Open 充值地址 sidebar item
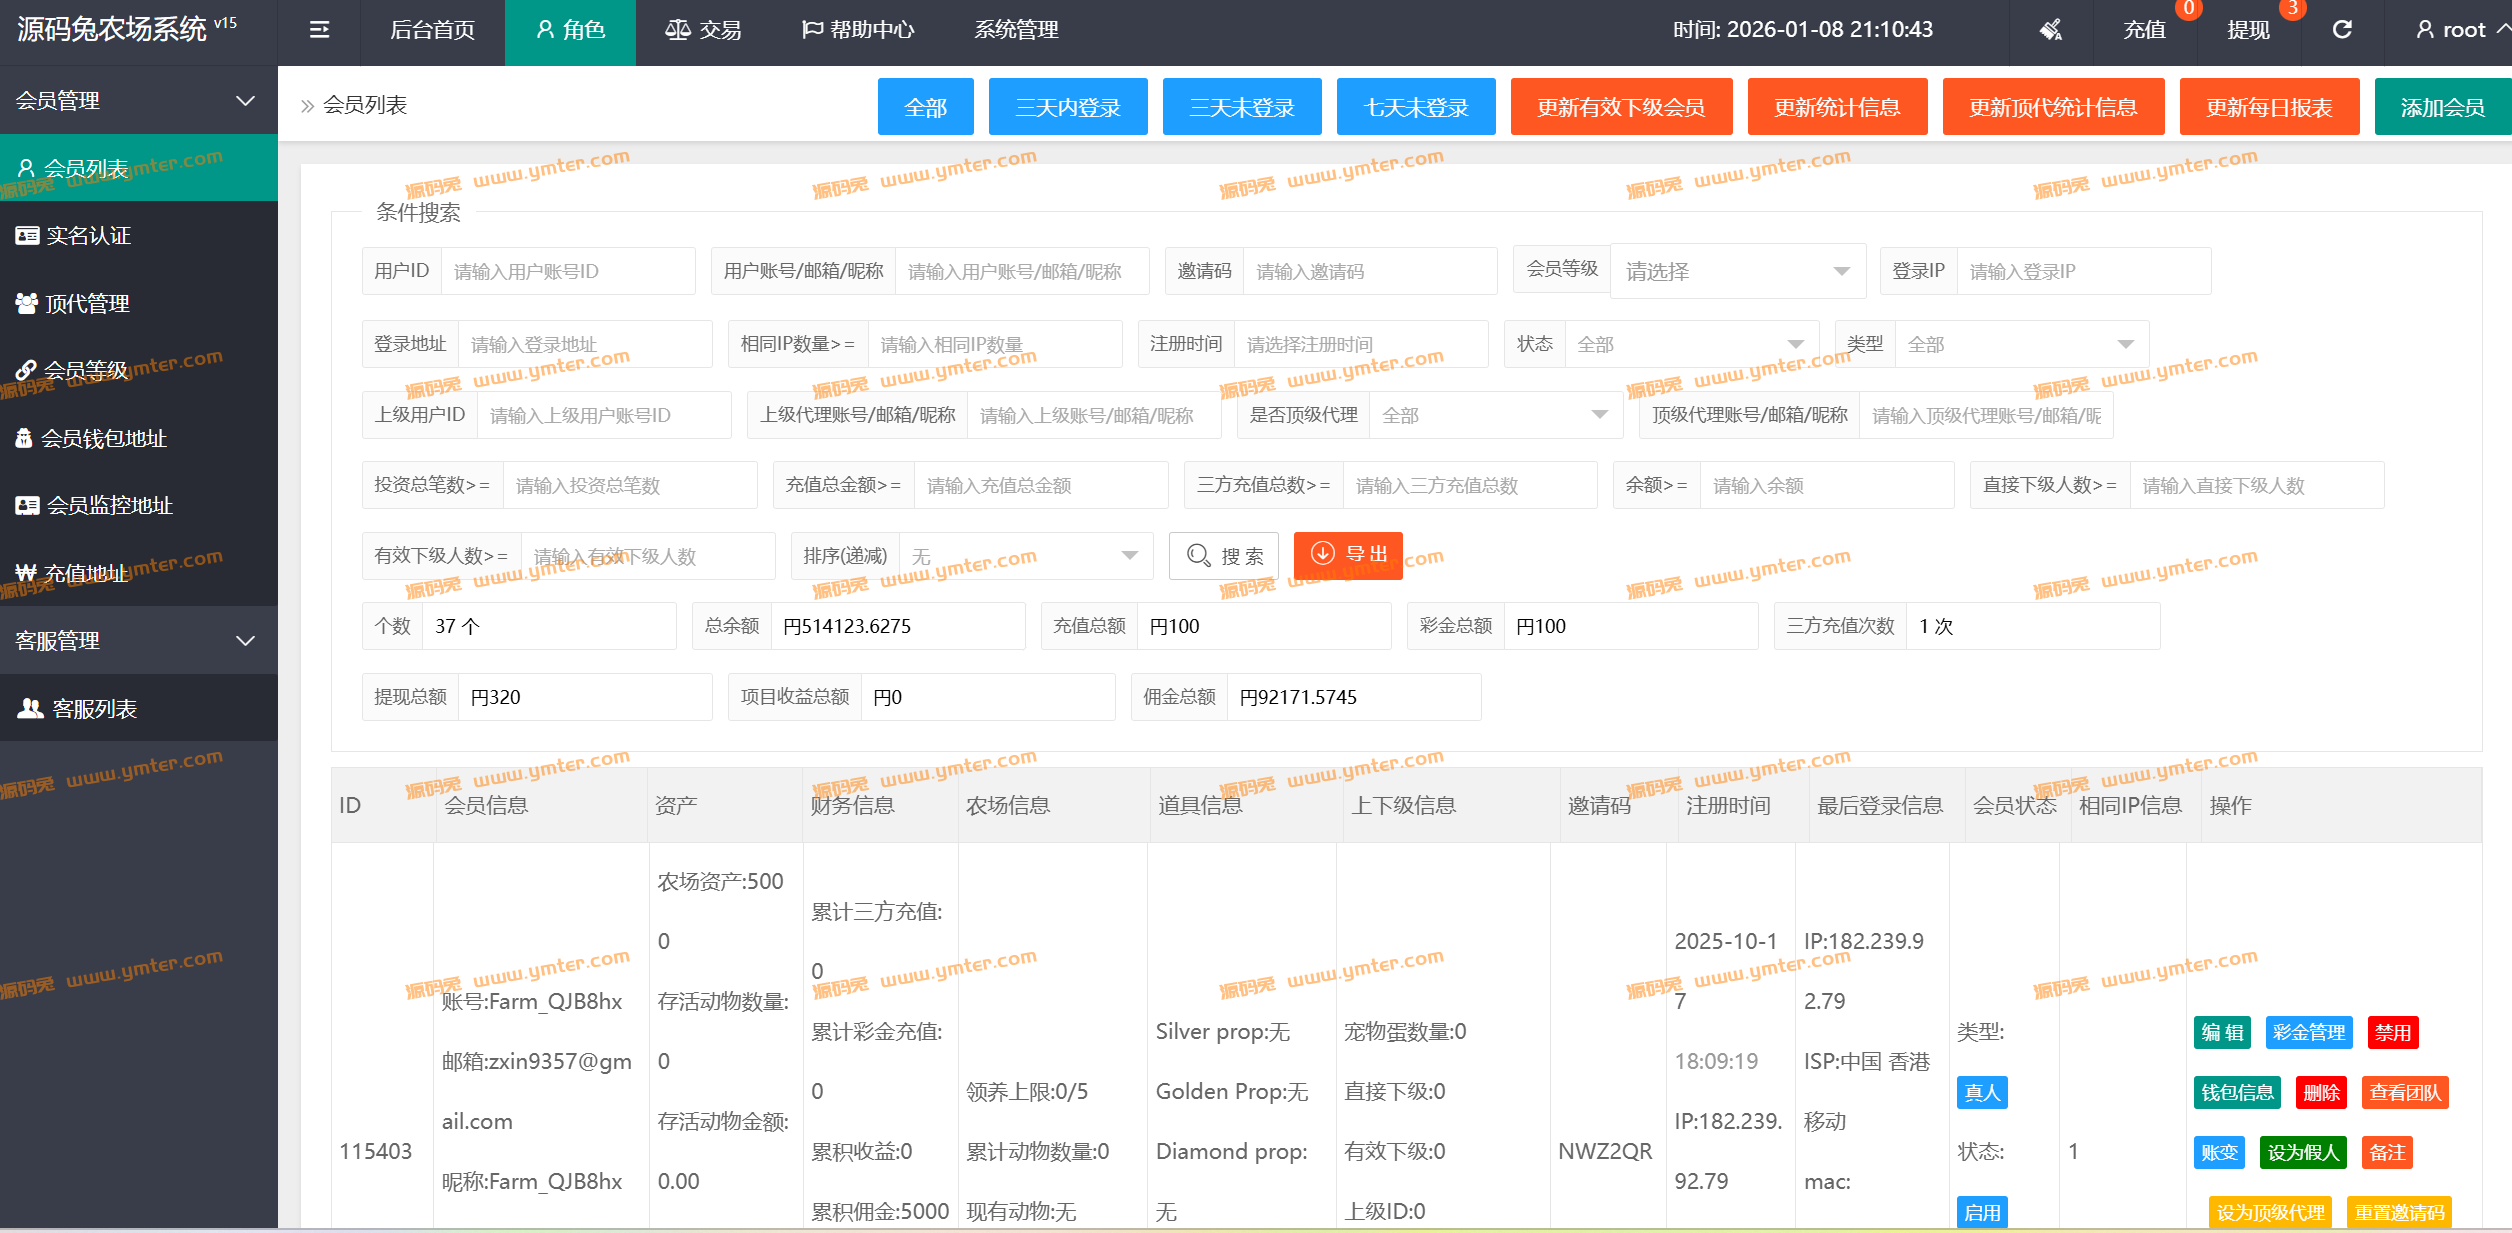 86,574
